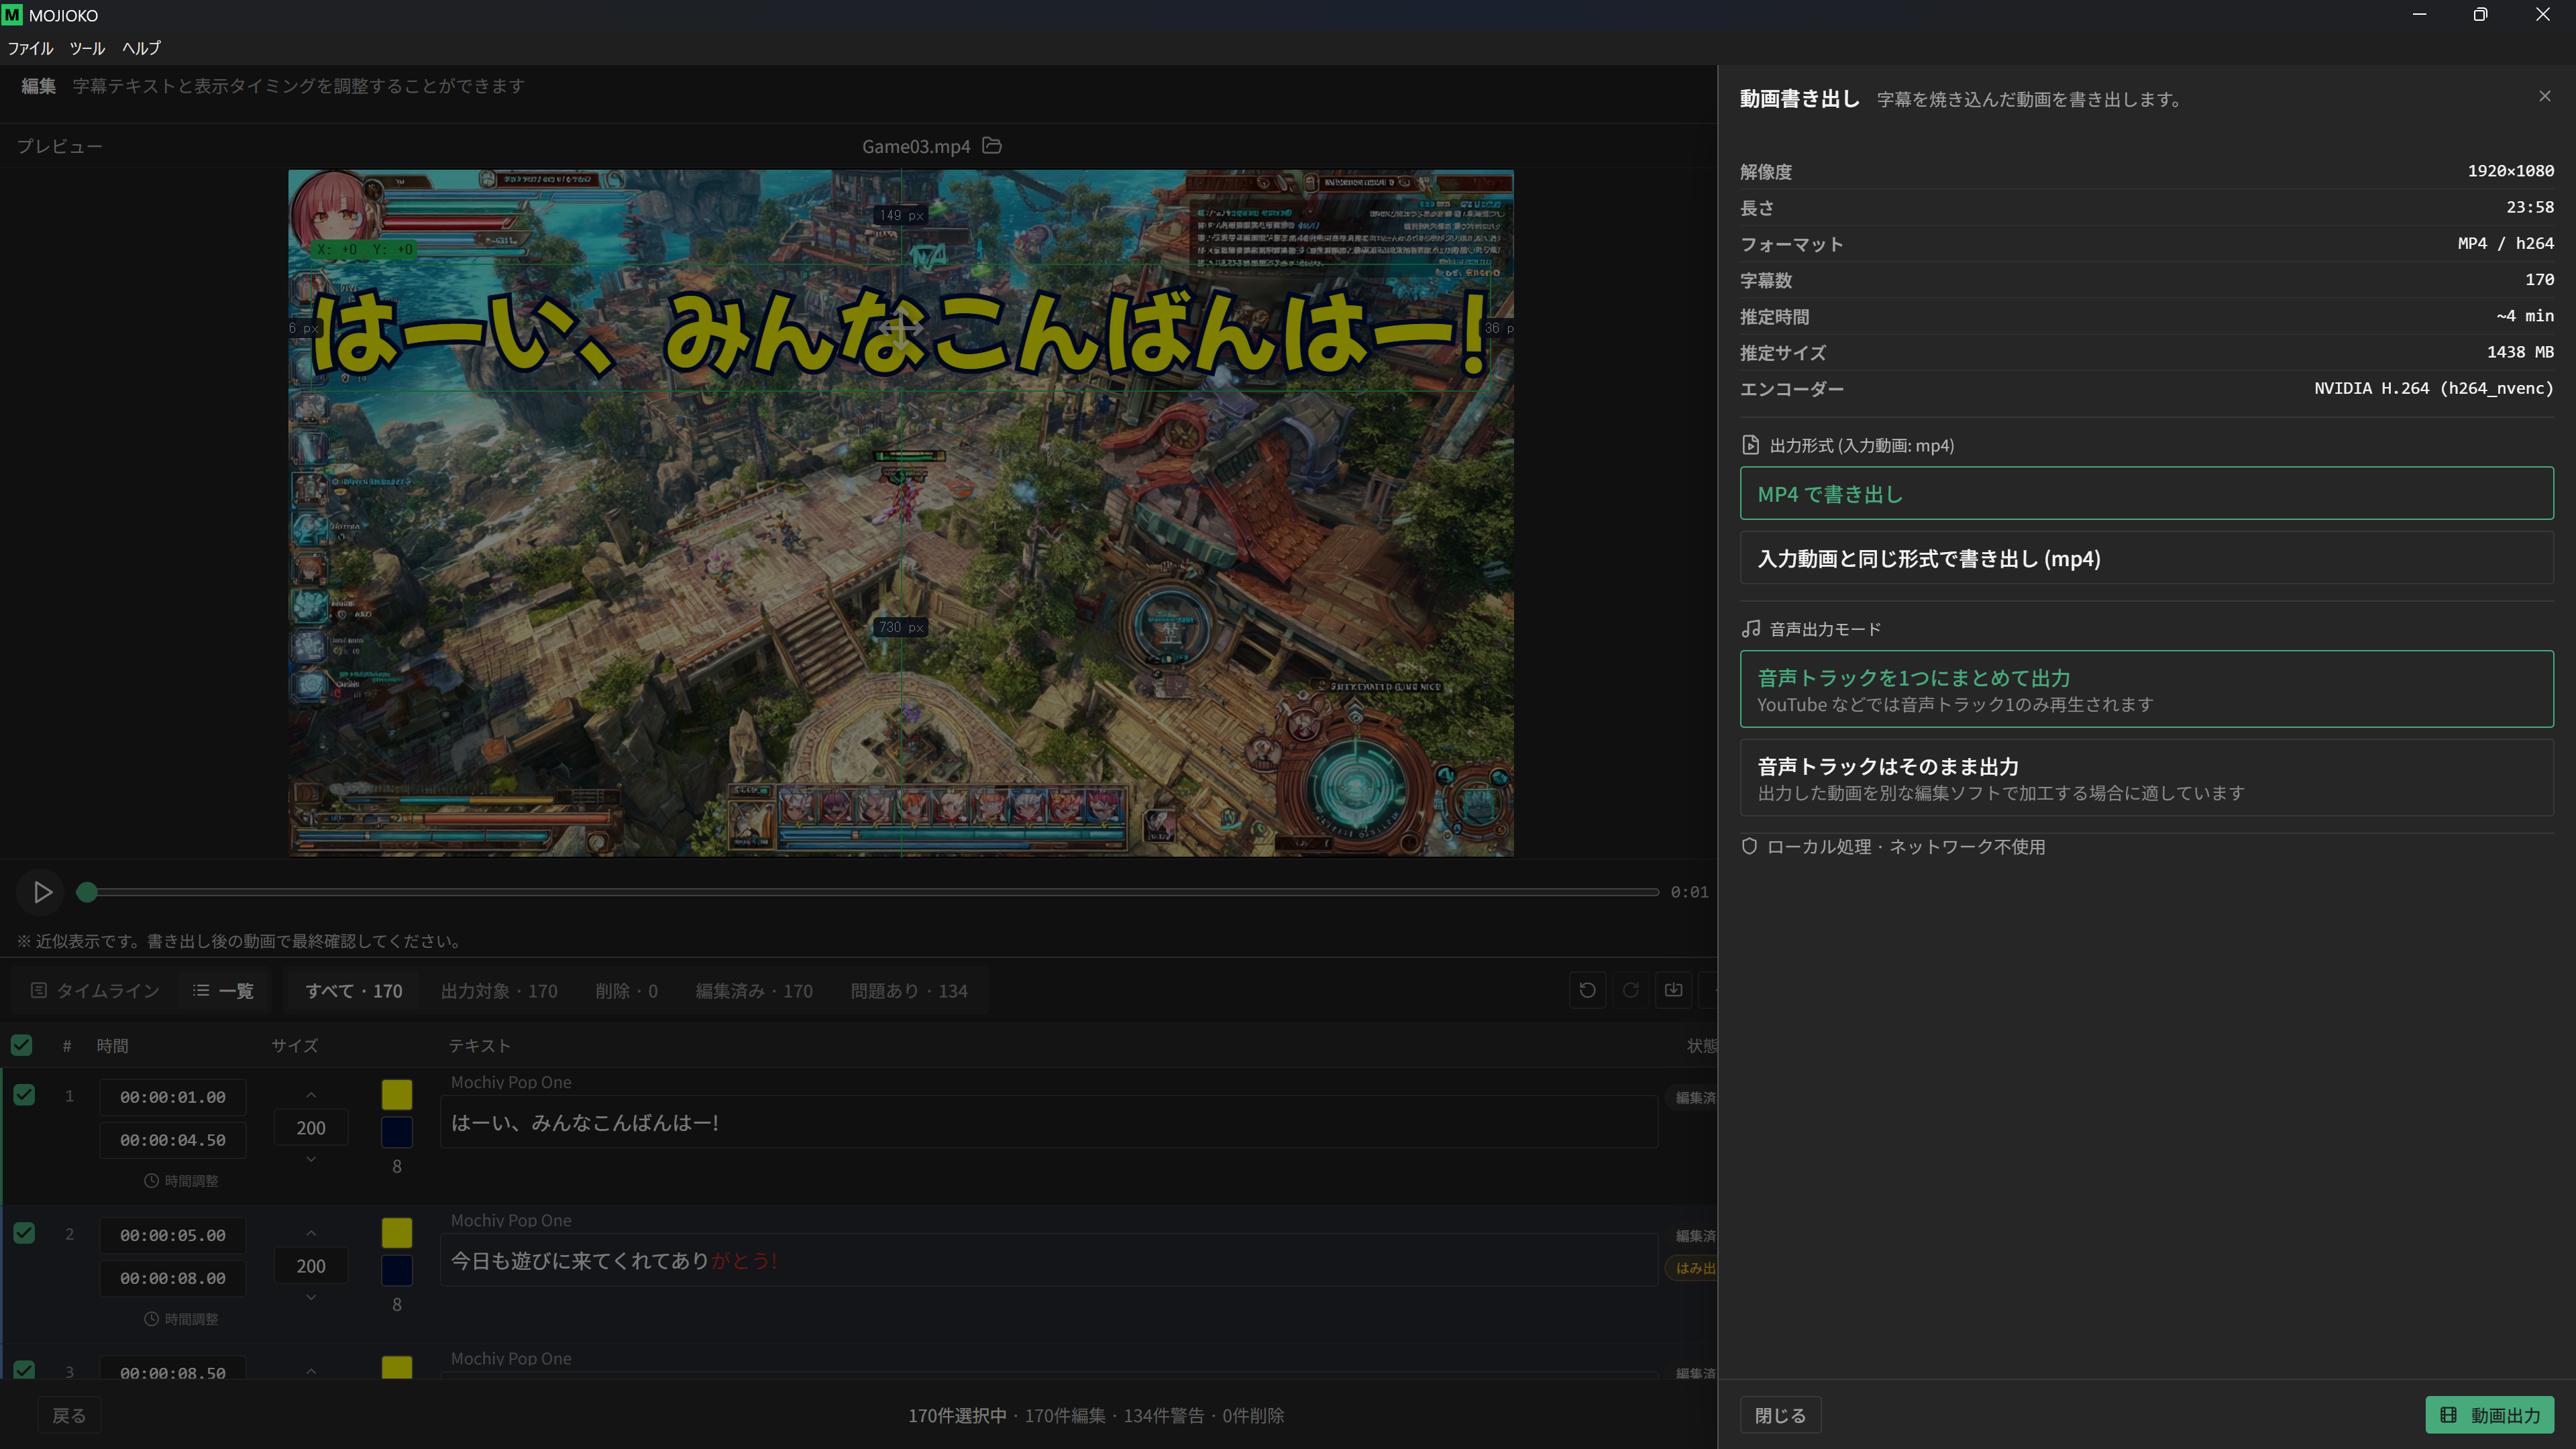Click the start time field 00:00:01.00
This screenshot has height=1449, width=2576.
173,1097
